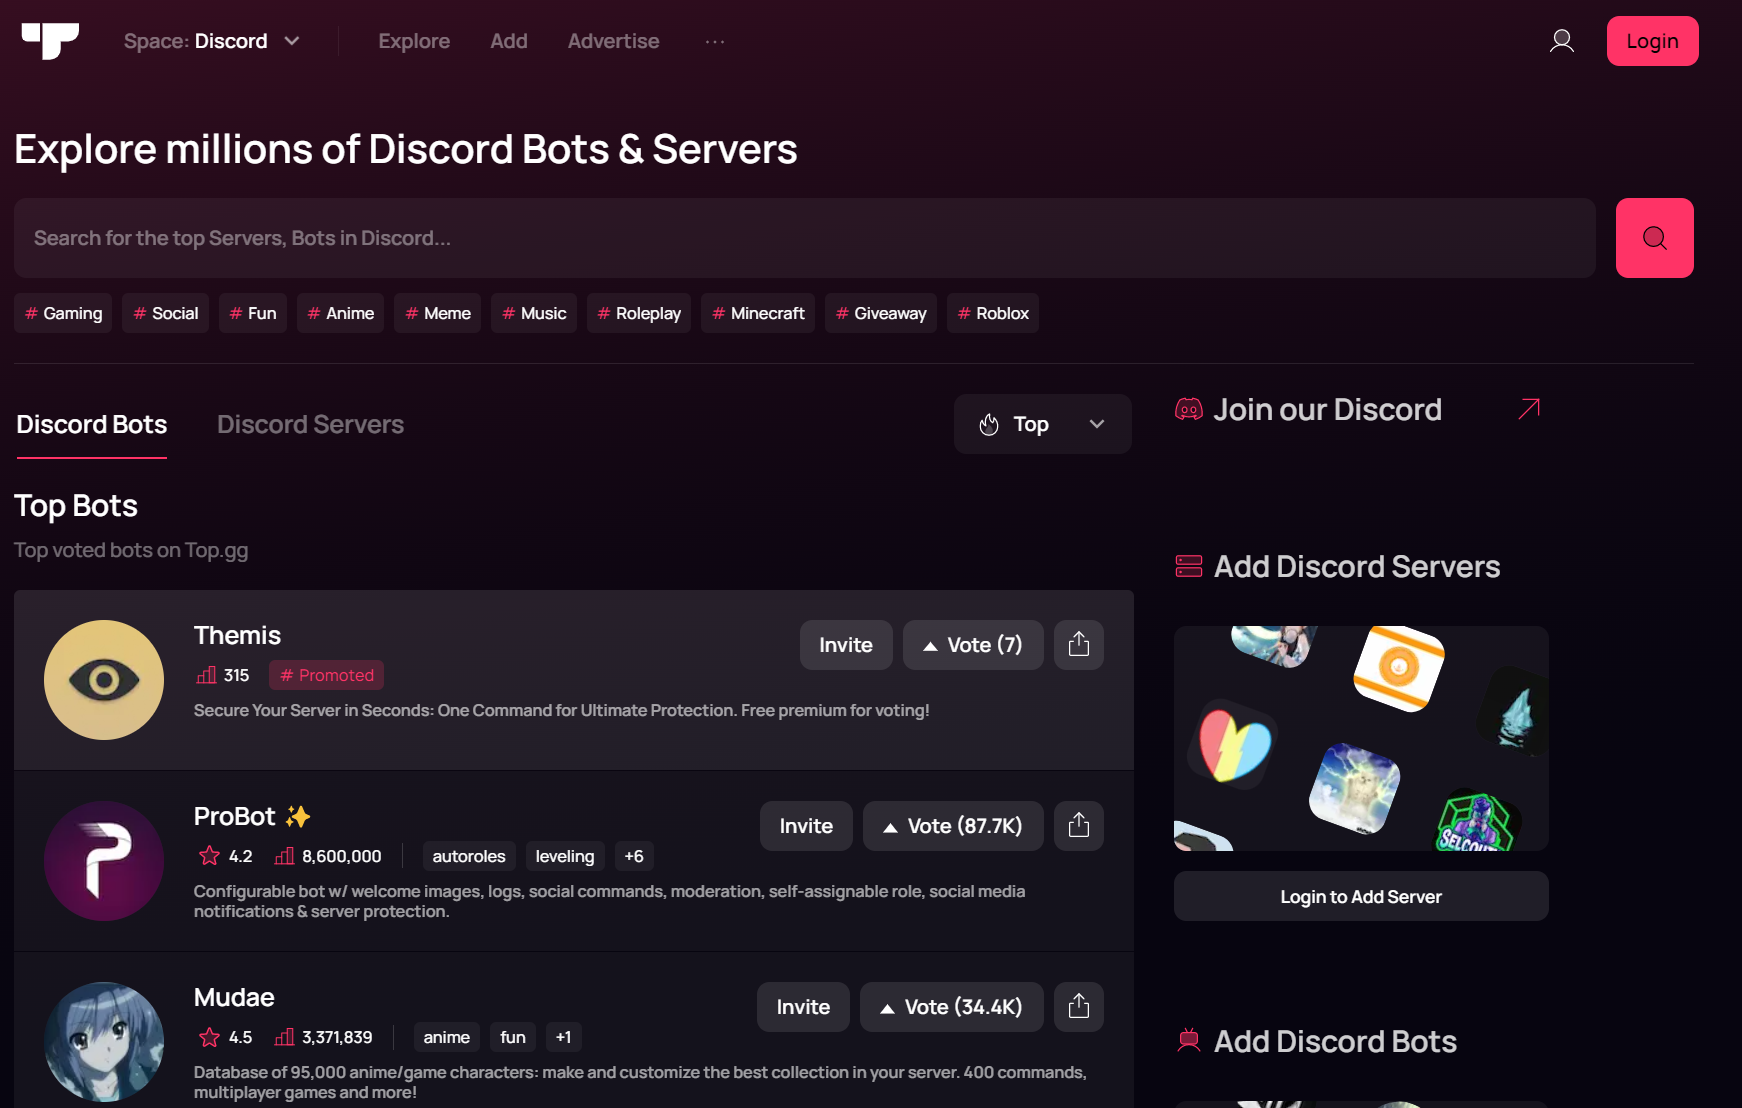Image resolution: width=1742 pixels, height=1108 pixels.
Task: Select the Anime tag
Action: pos(341,313)
